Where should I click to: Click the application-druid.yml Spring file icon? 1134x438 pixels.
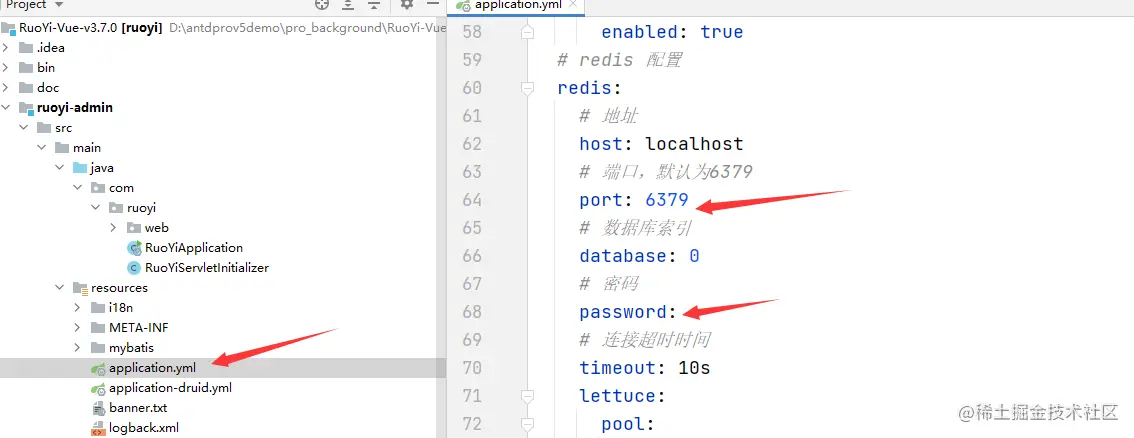(x=98, y=388)
